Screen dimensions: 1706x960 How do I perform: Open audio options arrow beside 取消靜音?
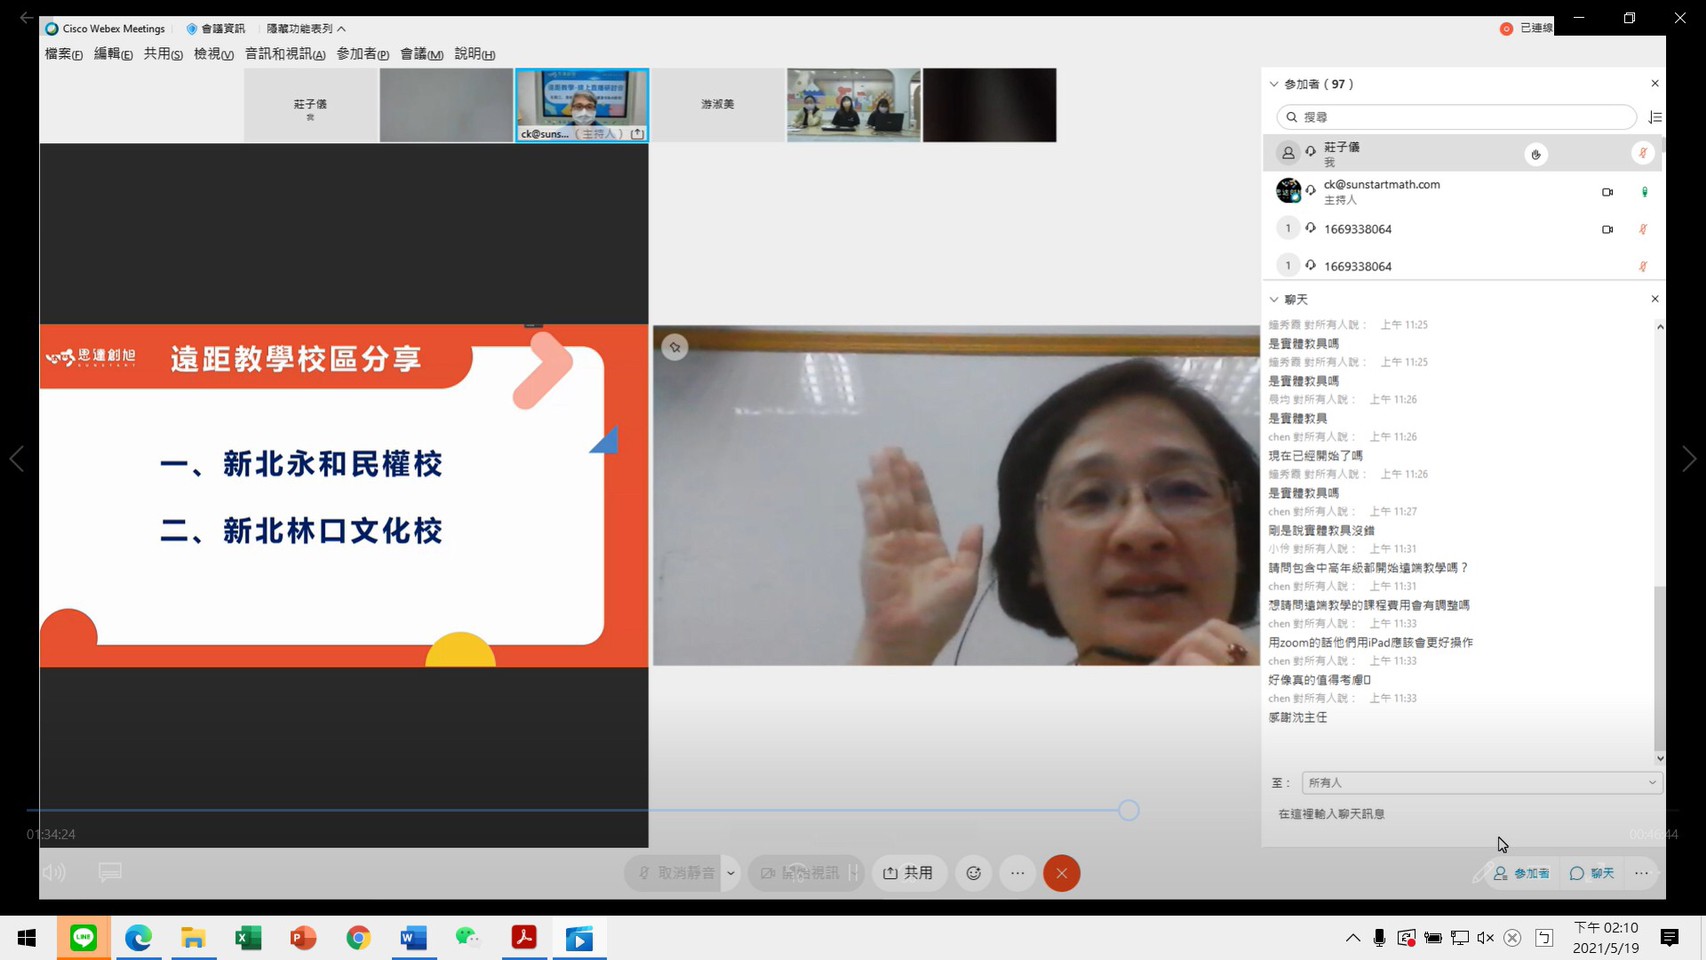coord(731,873)
